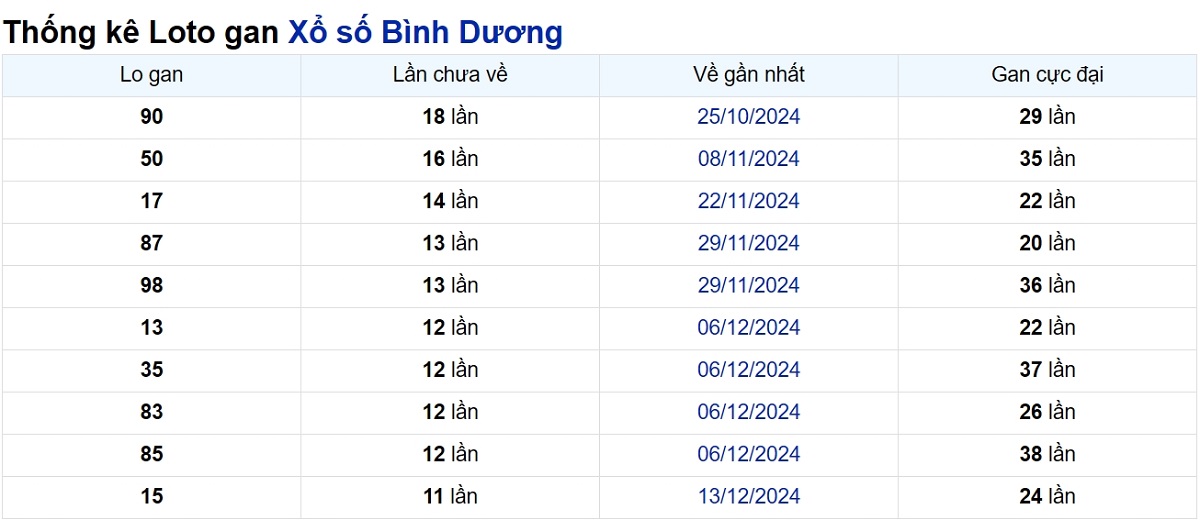This screenshot has height=520, width=1200.
Task: Select the Gan cực đại column header
Action: (1048, 75)
